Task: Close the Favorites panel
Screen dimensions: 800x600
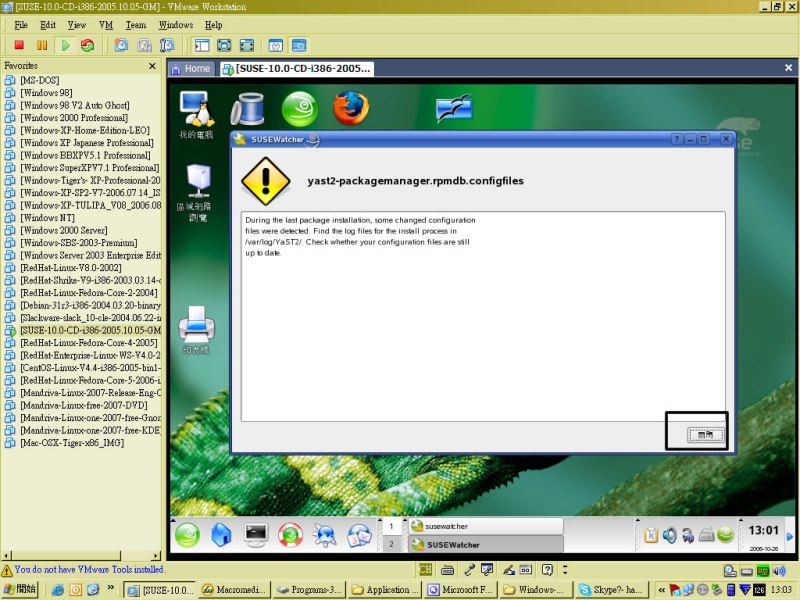Action: click(152, 66)
